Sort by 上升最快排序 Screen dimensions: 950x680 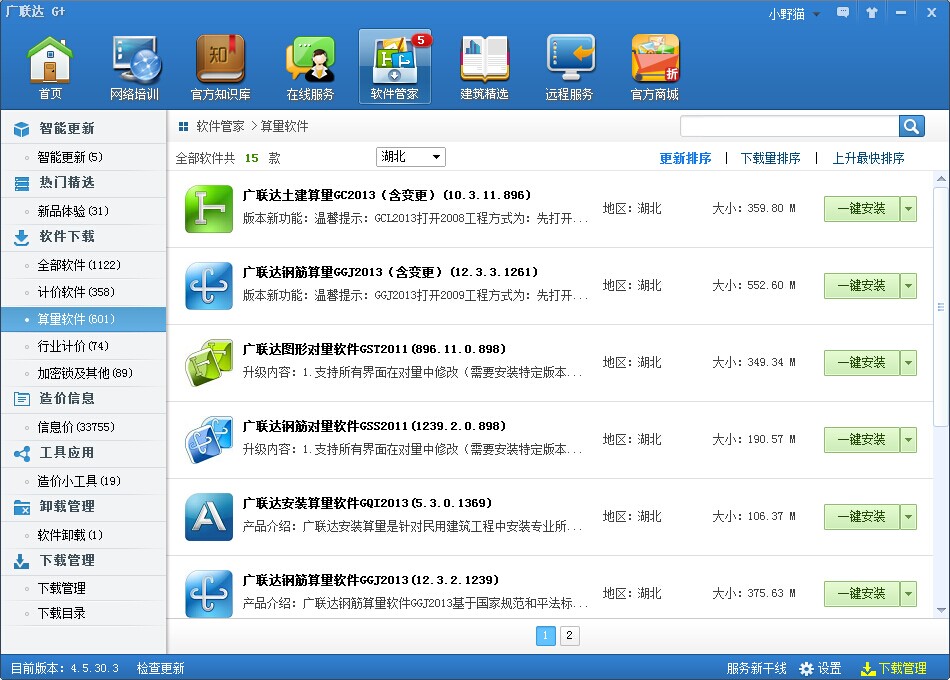pyautogui.click(x=868, y=159)
